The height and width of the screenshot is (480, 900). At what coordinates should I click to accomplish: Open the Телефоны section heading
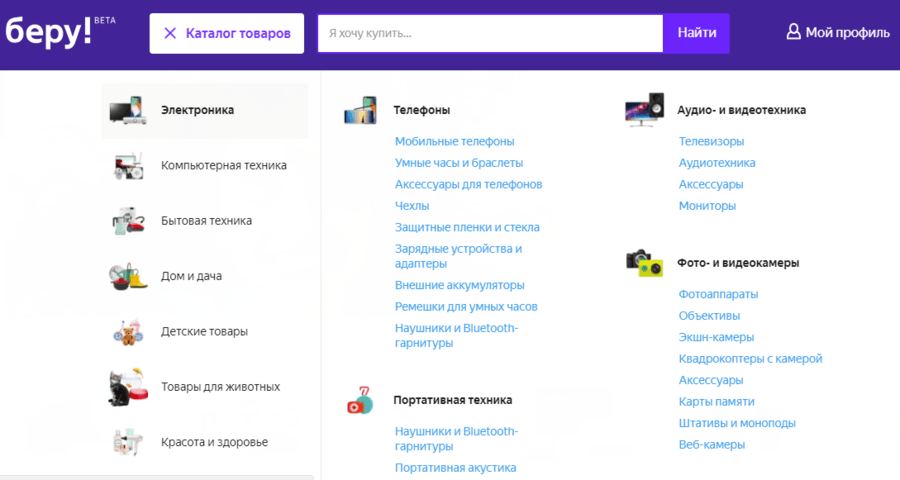[421, 110]
